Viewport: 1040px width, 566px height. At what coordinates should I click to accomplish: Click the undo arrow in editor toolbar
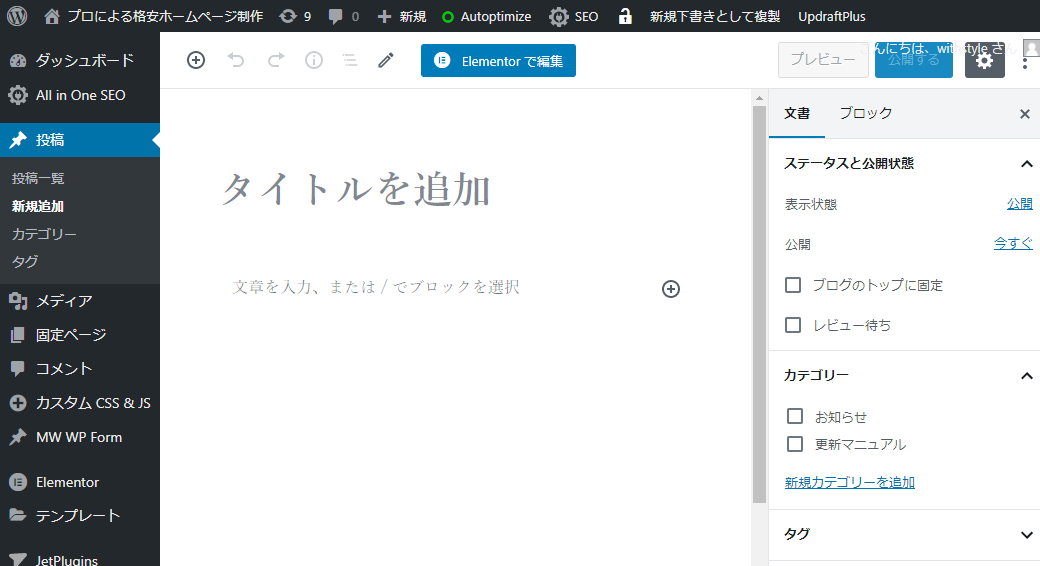(235, 60)
